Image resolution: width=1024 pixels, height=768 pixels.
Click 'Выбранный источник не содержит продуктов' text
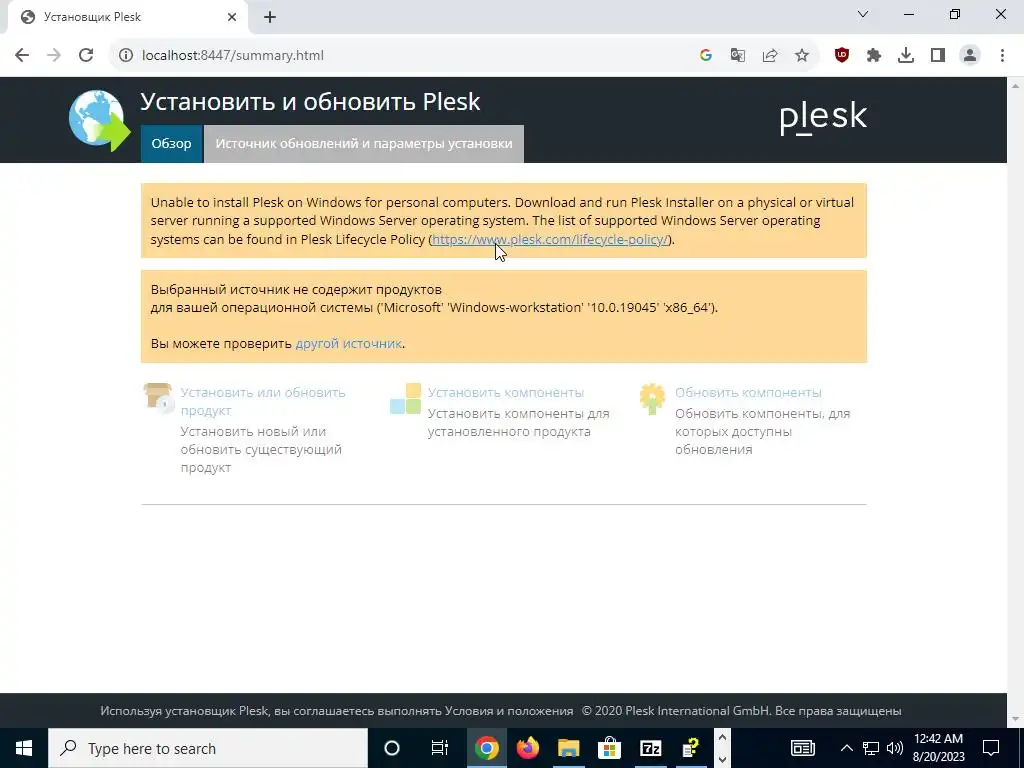pyautogui.click(x=296, y=289)
